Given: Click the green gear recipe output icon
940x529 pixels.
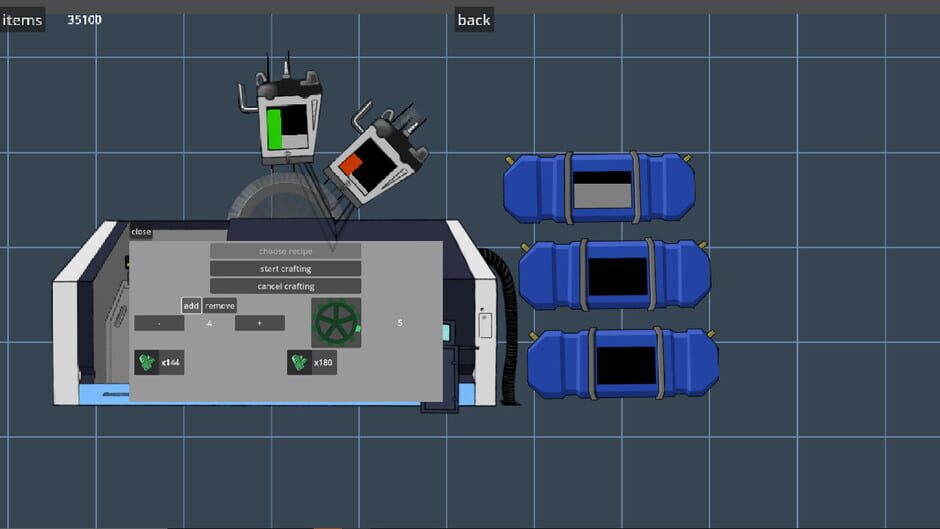Looking at the screenshot, I should point(336,322).
